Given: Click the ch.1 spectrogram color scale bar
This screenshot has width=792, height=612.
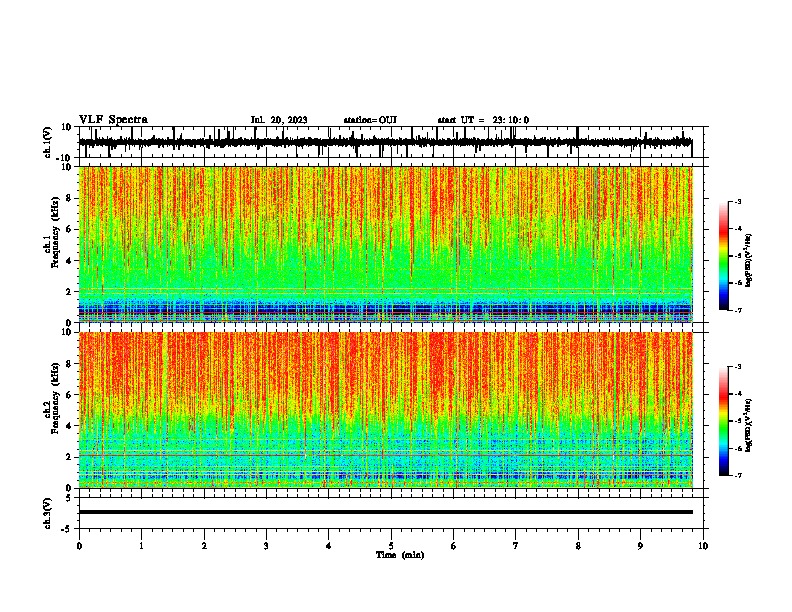Looking at the screenshot, I should point(724,256).
